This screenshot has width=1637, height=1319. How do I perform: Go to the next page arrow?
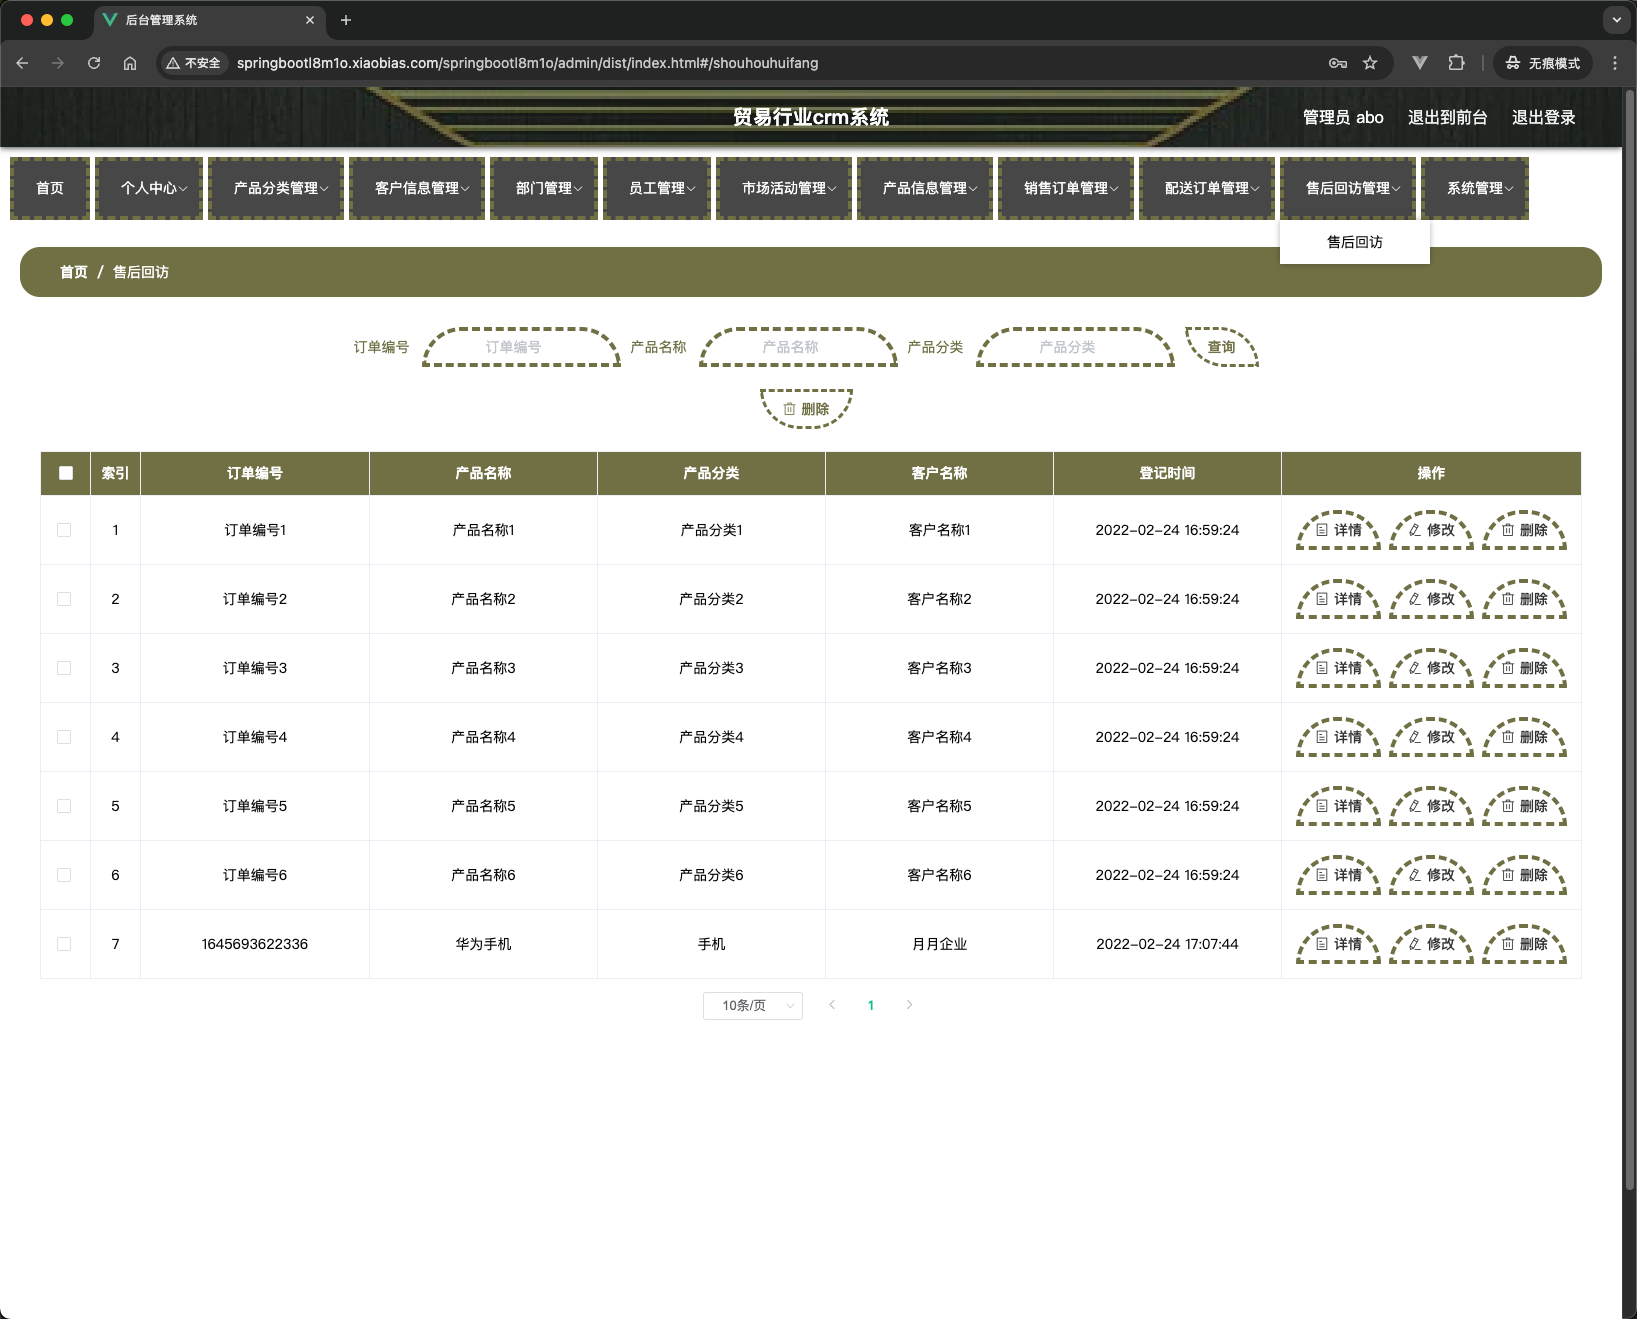(x=909, y=1005)
